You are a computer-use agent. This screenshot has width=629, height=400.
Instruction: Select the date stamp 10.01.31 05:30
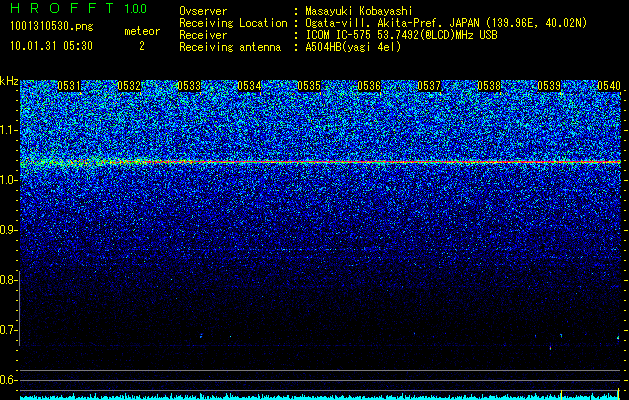click(x=51, y=46)
